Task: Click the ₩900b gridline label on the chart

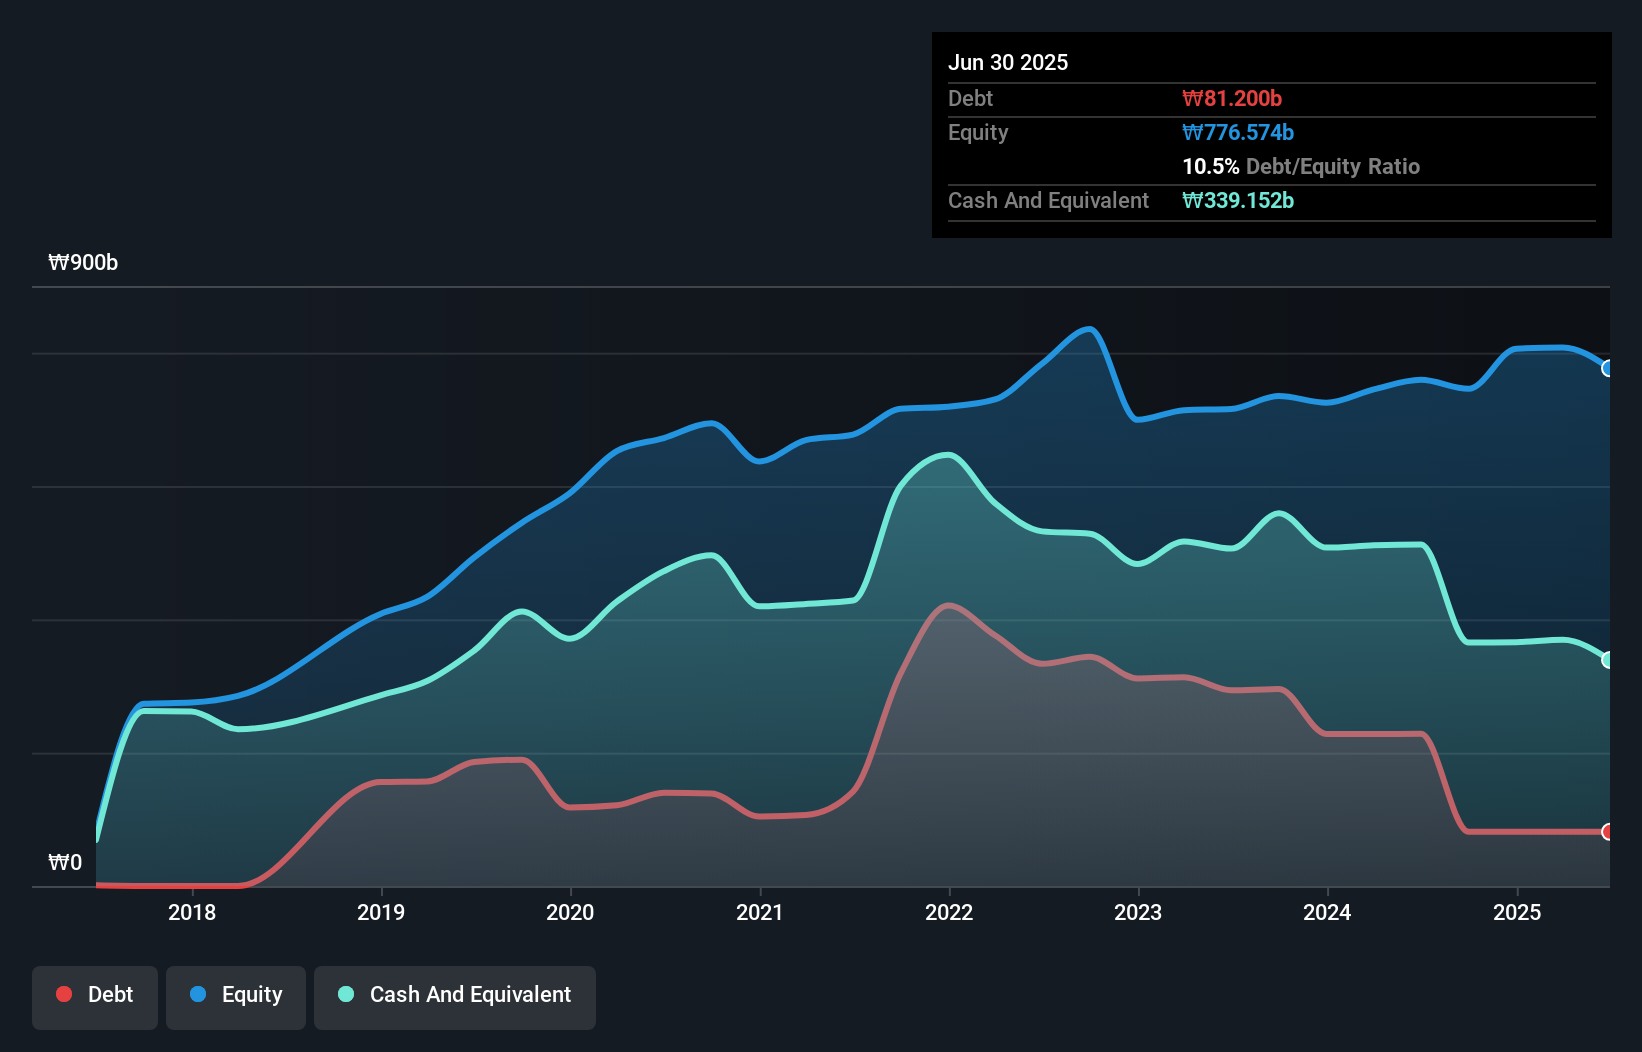Action: (84, 263)
